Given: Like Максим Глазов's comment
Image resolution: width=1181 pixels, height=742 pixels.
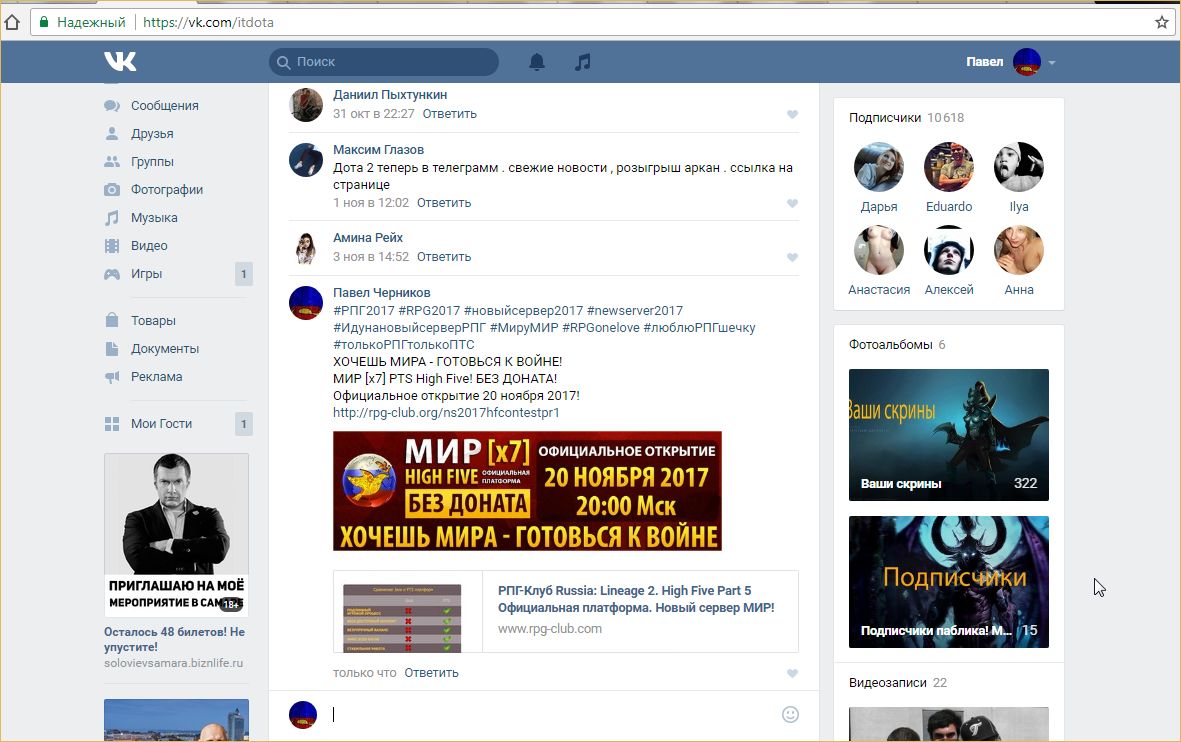Looking at the screenshot, I should [792, 203].
